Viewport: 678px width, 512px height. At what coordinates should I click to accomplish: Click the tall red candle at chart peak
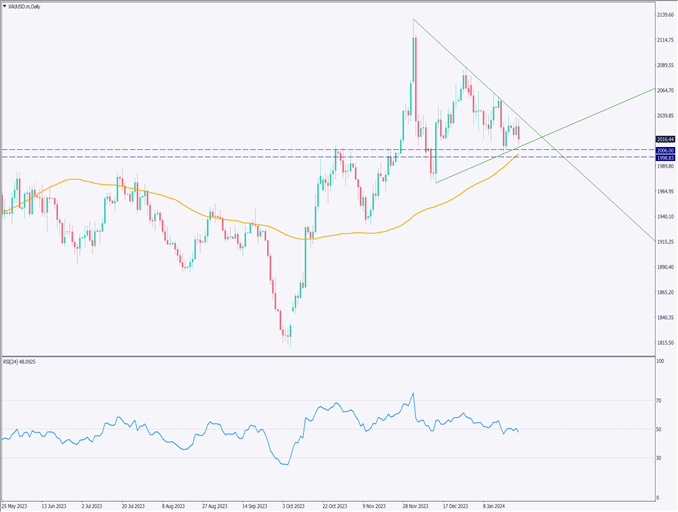point(415,62)
